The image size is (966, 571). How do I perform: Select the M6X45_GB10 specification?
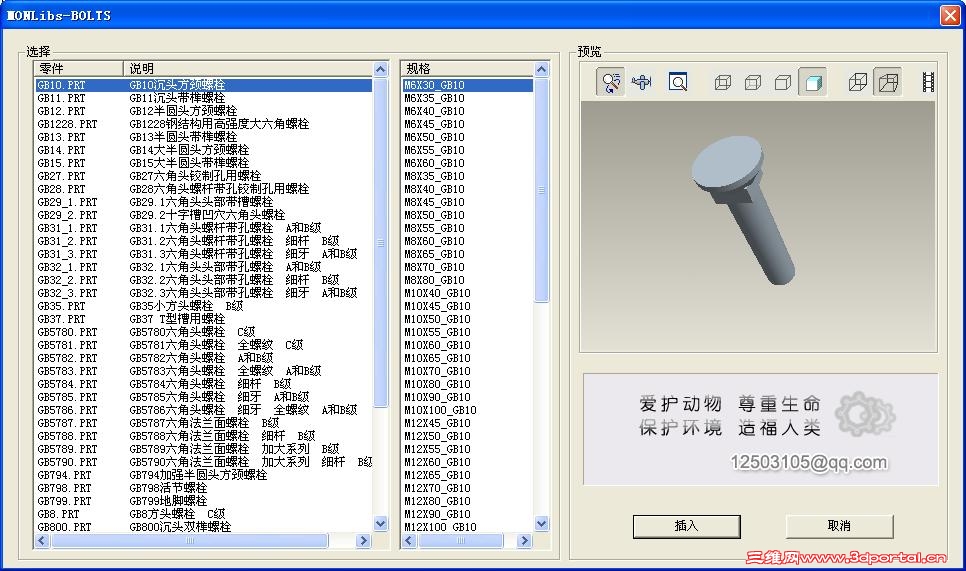[468, 124]
